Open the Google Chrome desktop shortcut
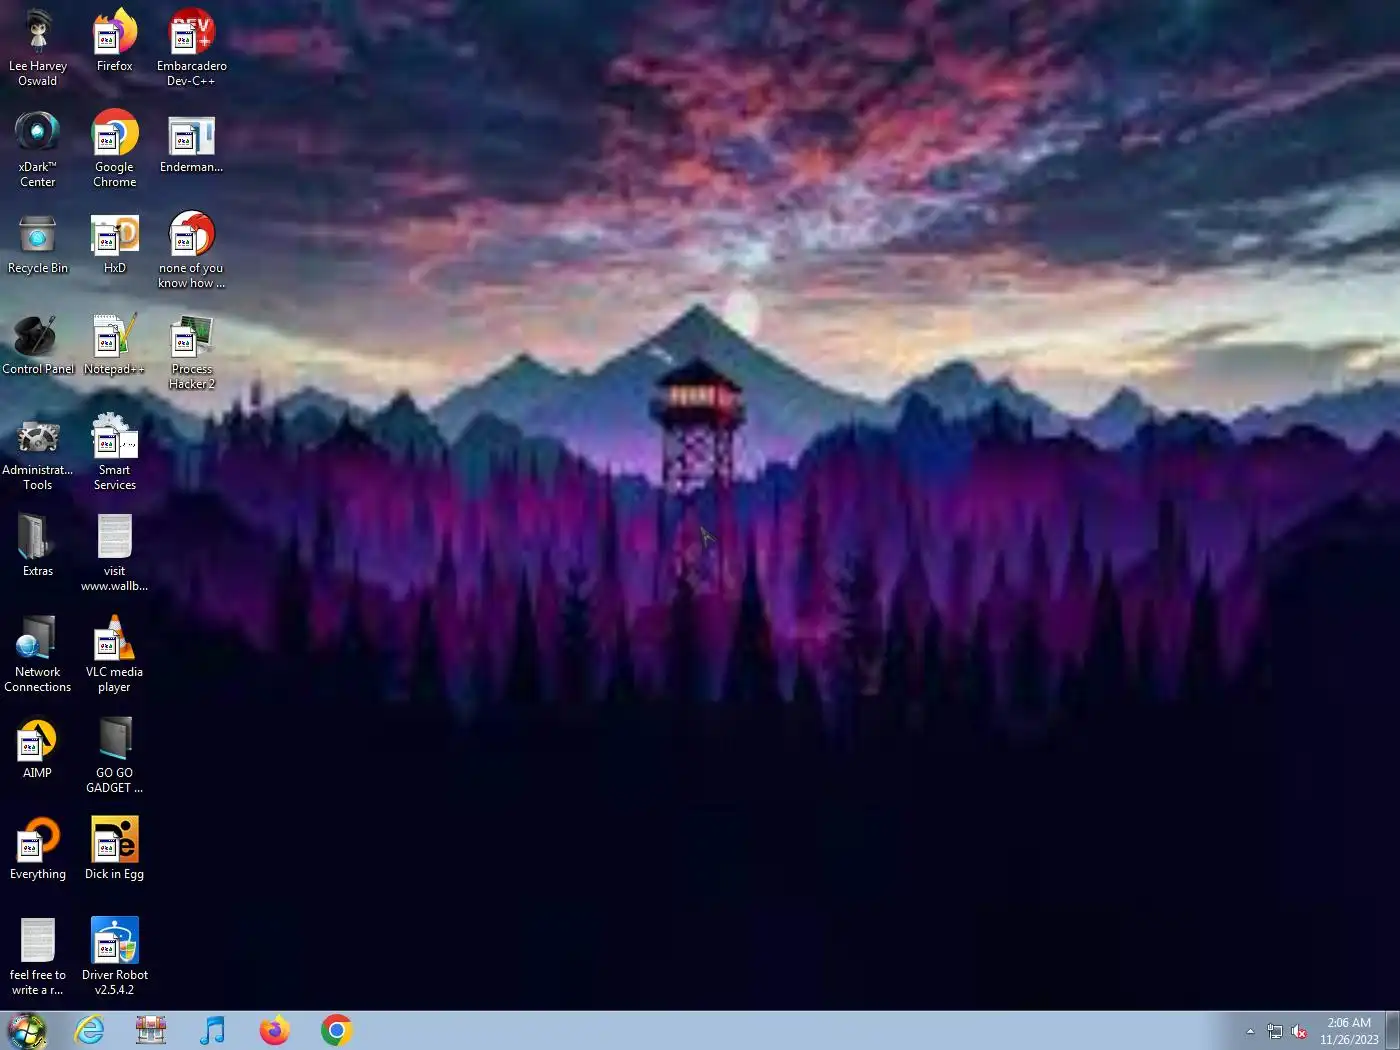 coord(115,148)
